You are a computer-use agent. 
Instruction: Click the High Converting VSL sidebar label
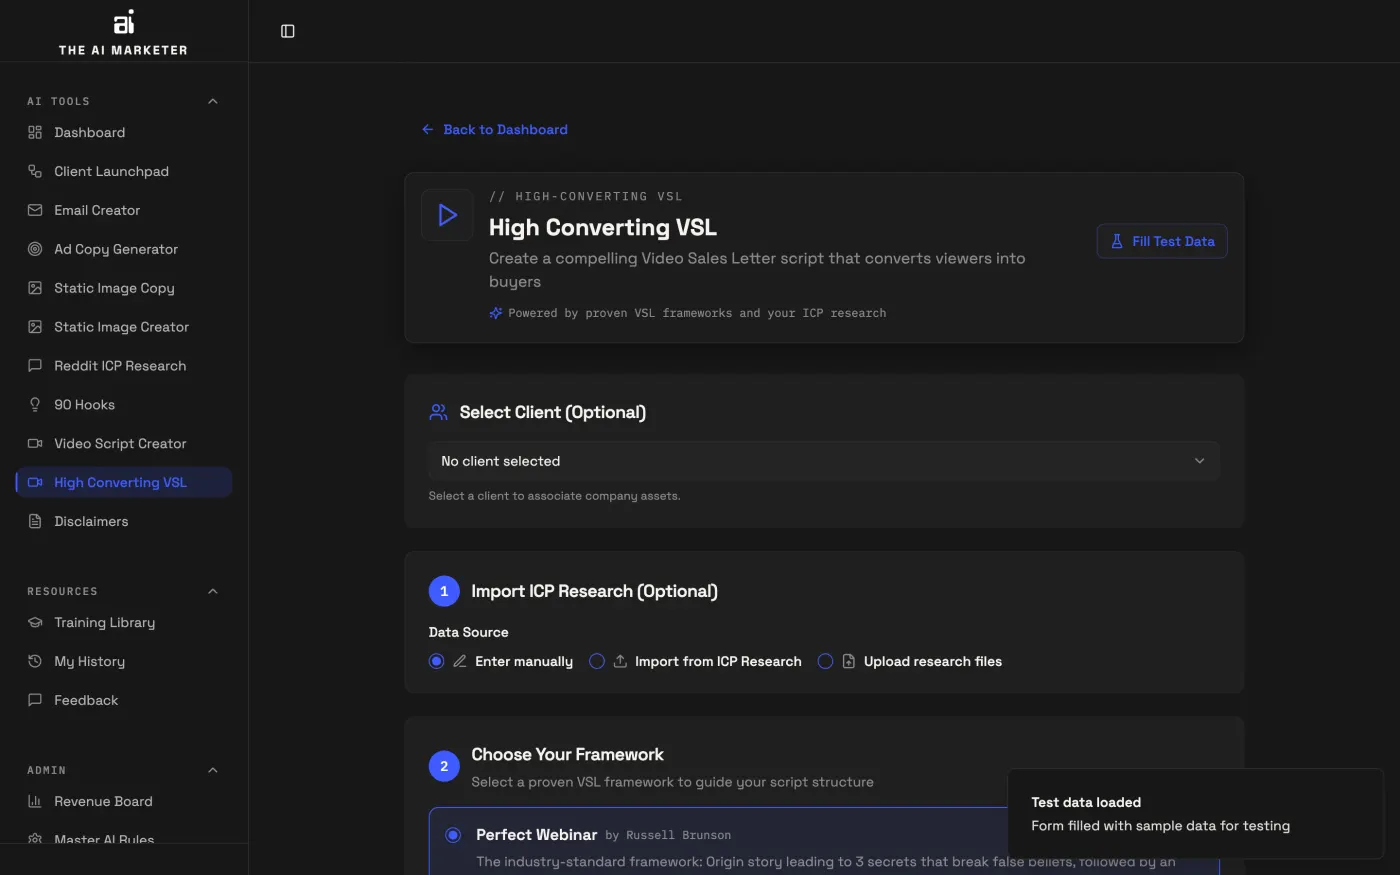tap(120, 482)
